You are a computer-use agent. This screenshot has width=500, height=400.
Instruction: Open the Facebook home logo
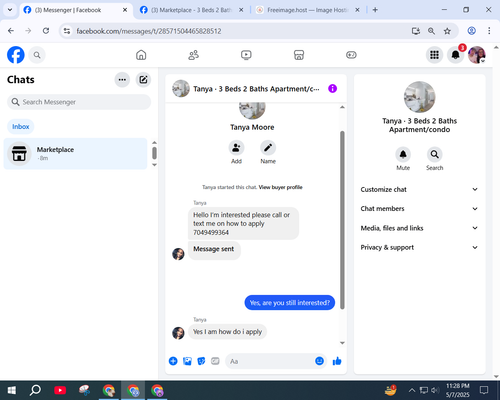(16, 55)
